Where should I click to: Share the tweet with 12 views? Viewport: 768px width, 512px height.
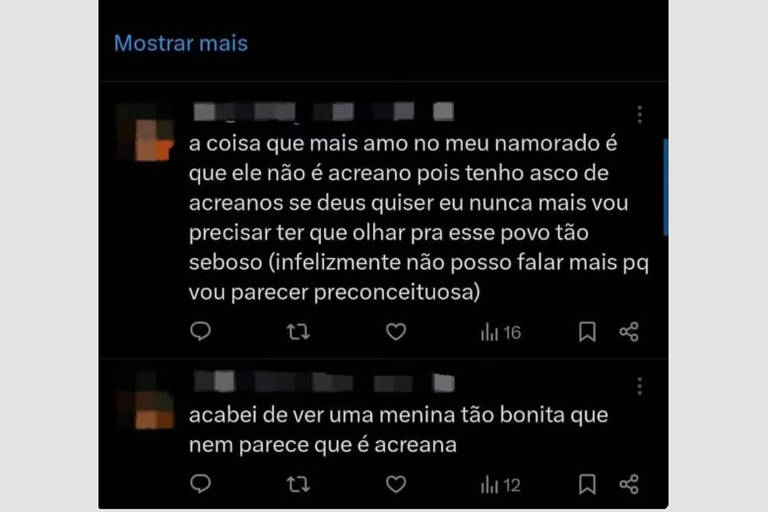629,485
